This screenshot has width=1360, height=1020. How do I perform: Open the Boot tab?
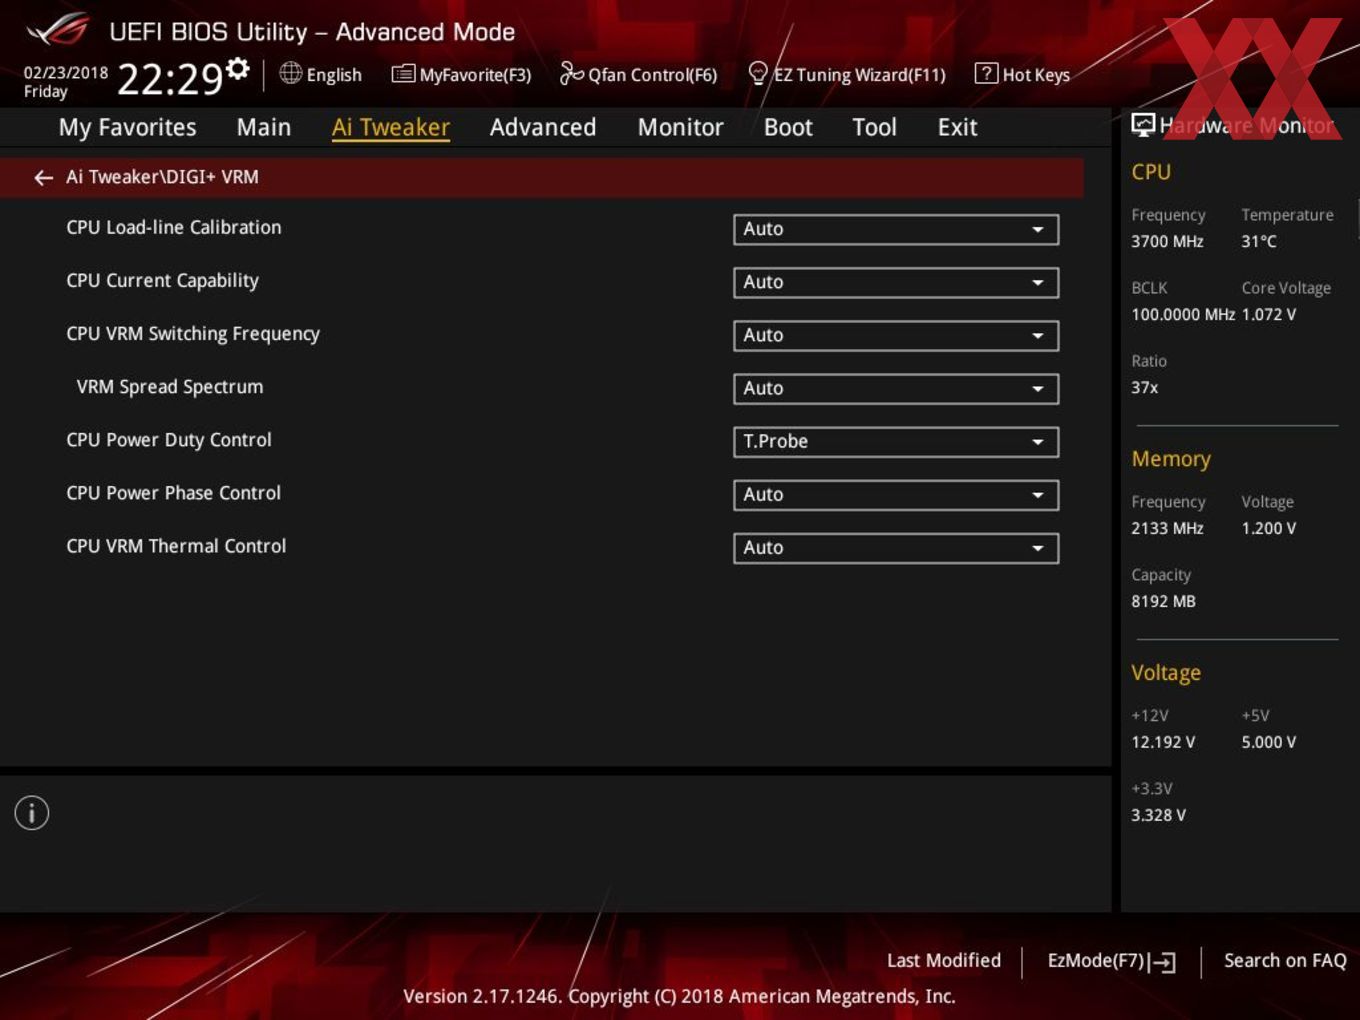pyautogui.click(x=788, y=127)
